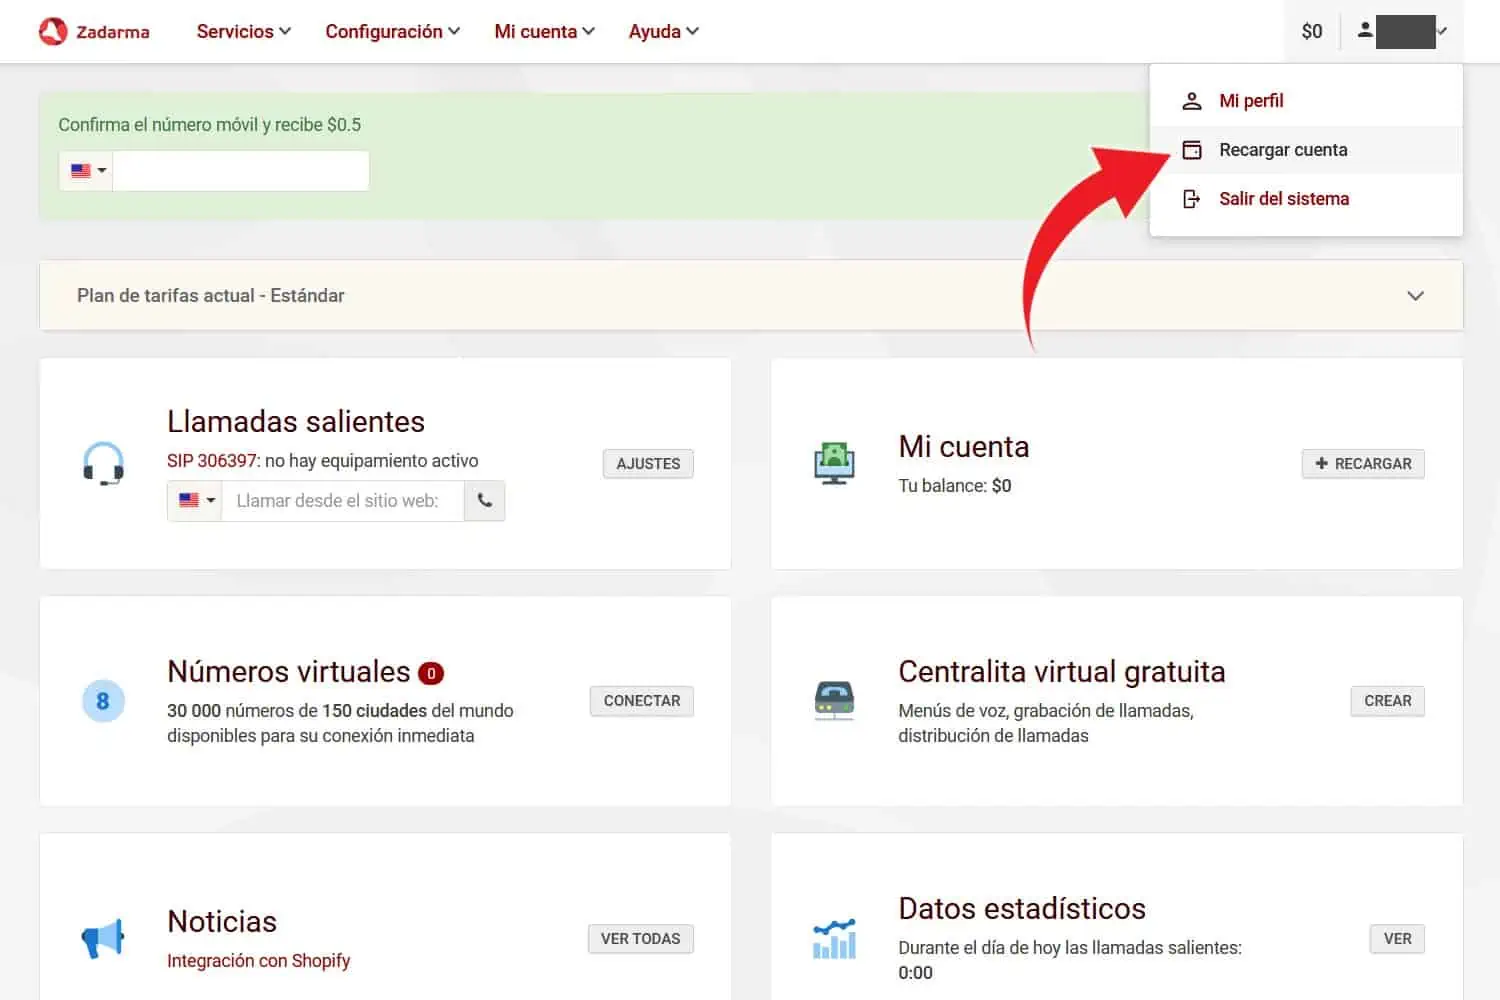This screenshot has height=1000, width=1500.
Task: Click the Noticias heading
Action: point(222,922)
